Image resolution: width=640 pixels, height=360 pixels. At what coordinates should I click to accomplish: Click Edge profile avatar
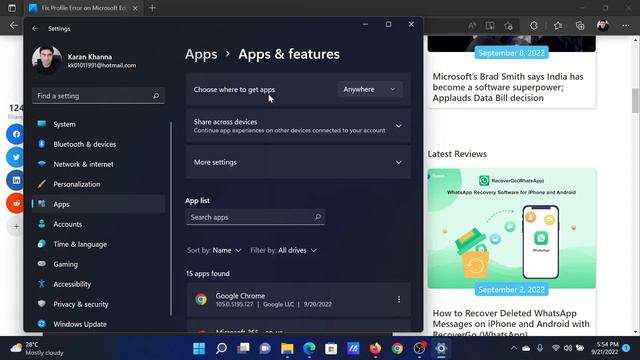(603, 26)
